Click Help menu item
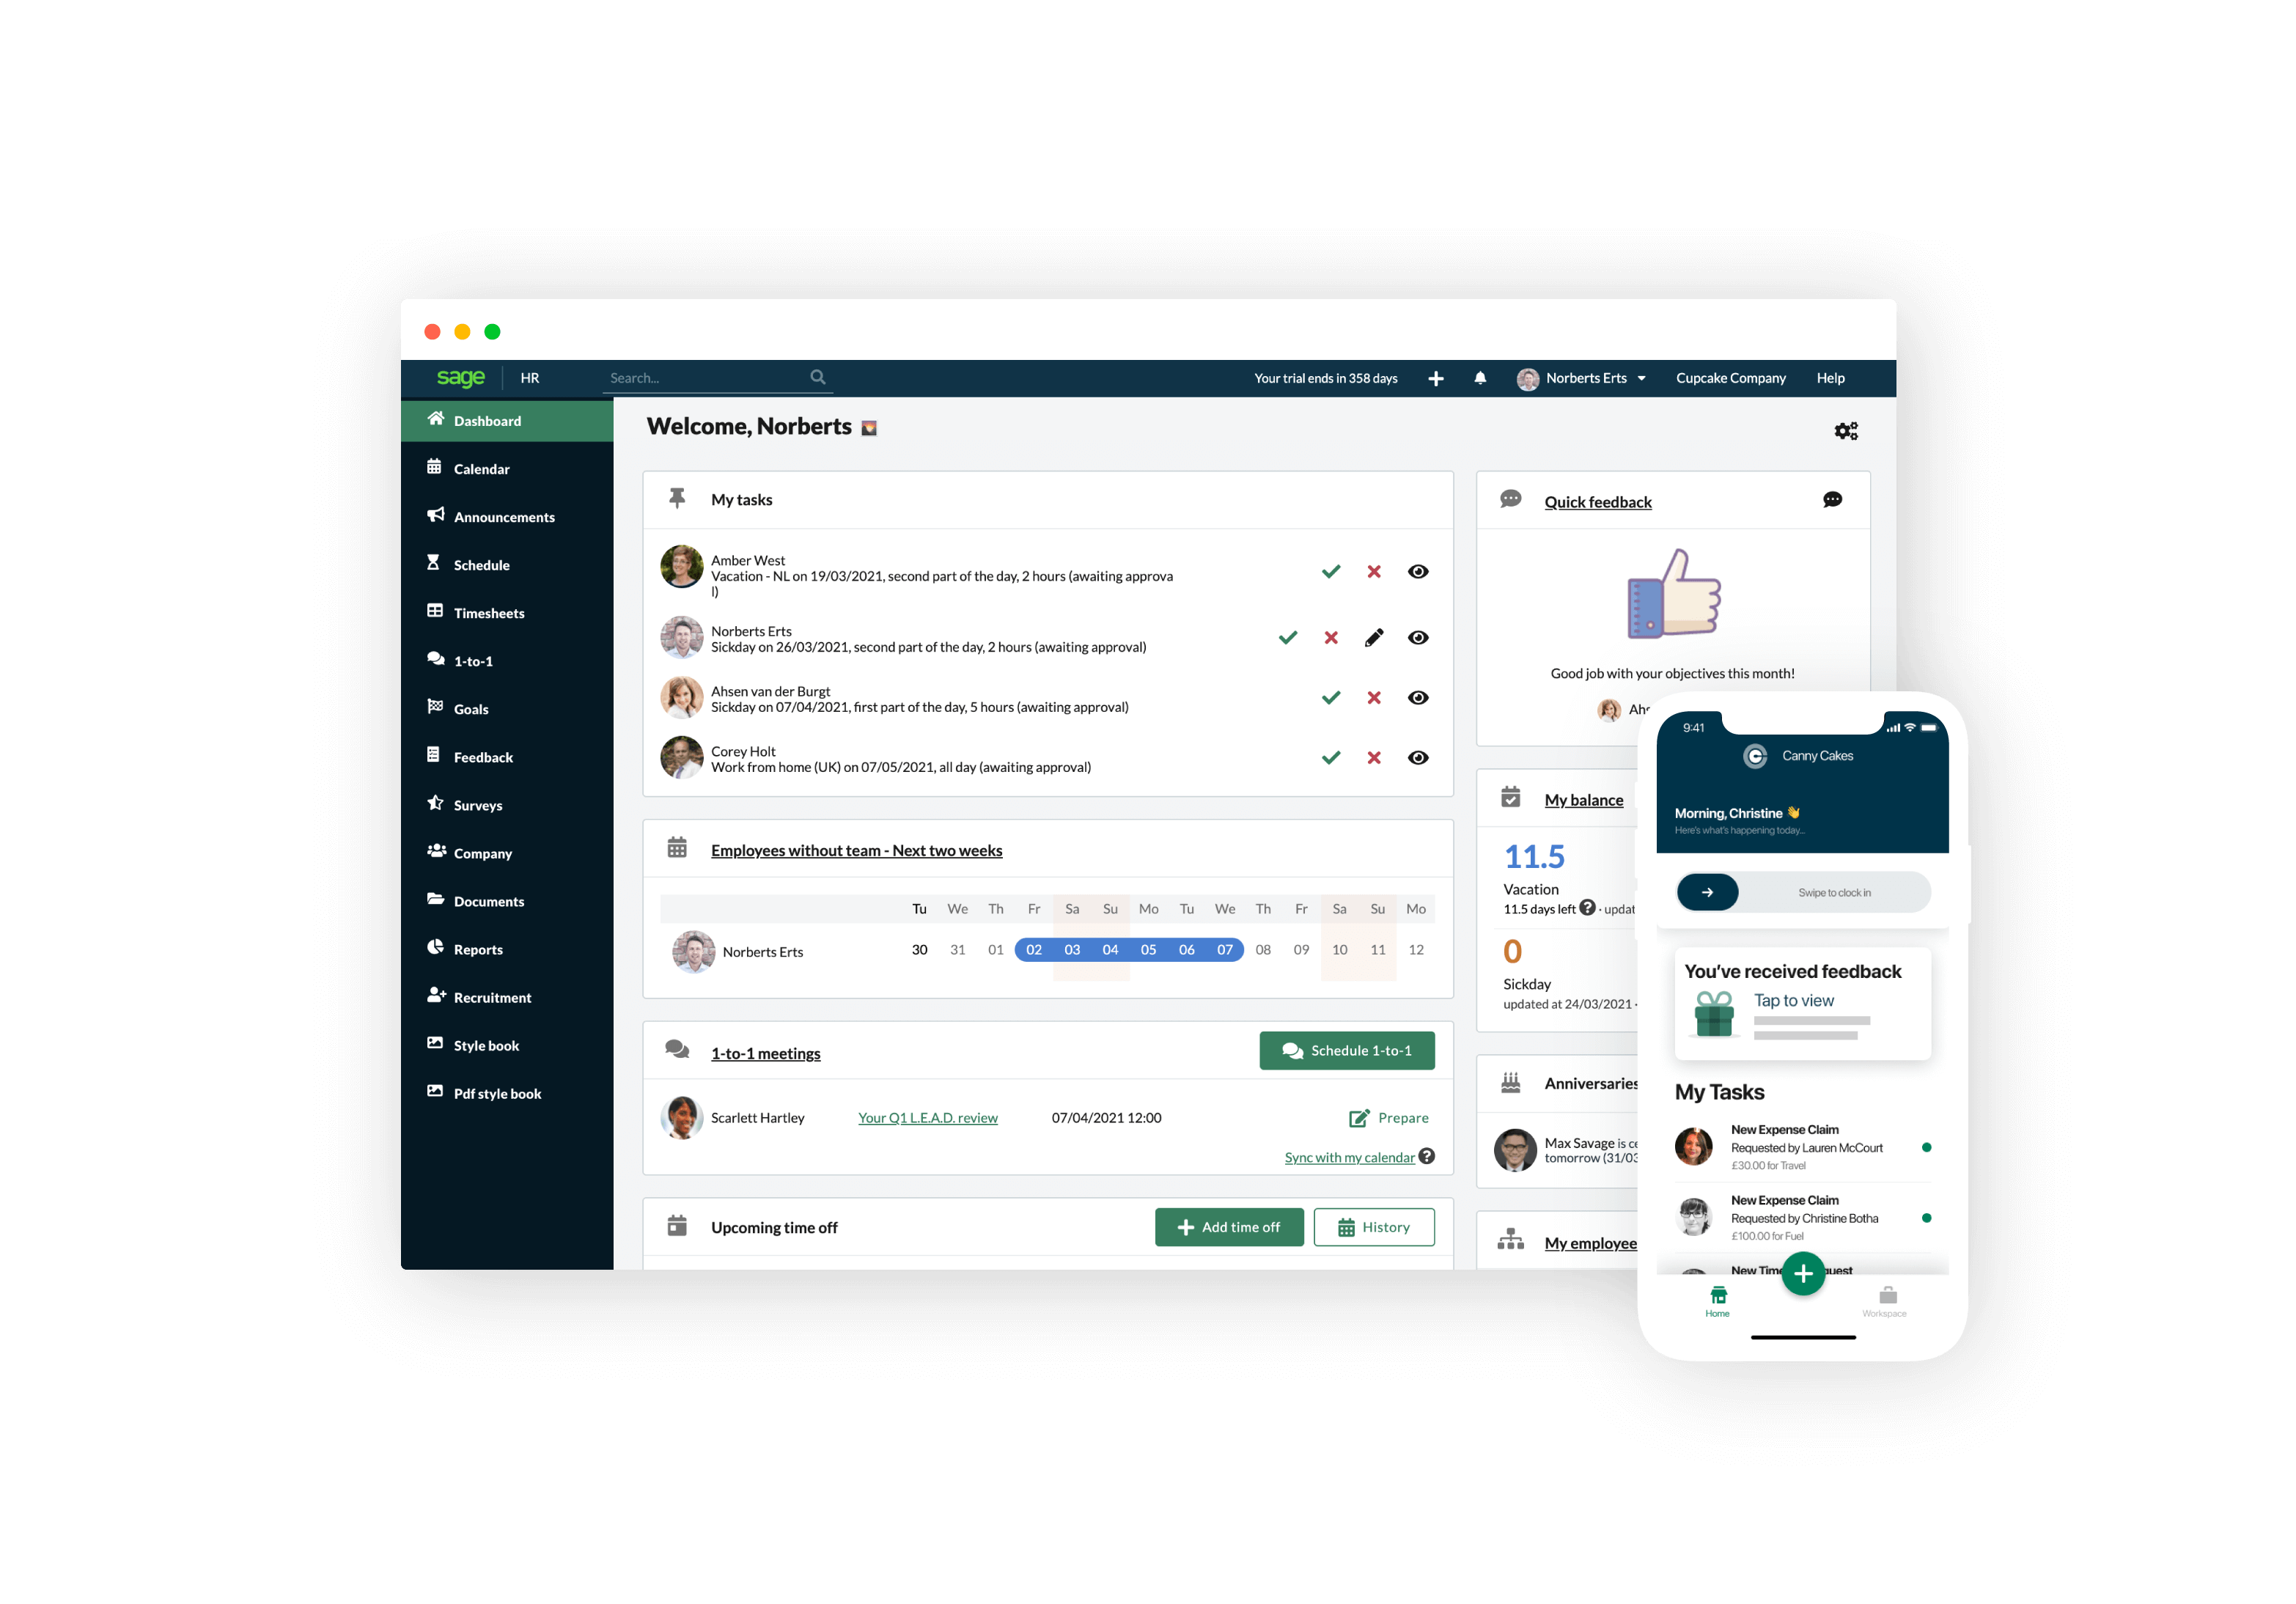This screenshot has height=1604, width=2296. (1832, 377)
